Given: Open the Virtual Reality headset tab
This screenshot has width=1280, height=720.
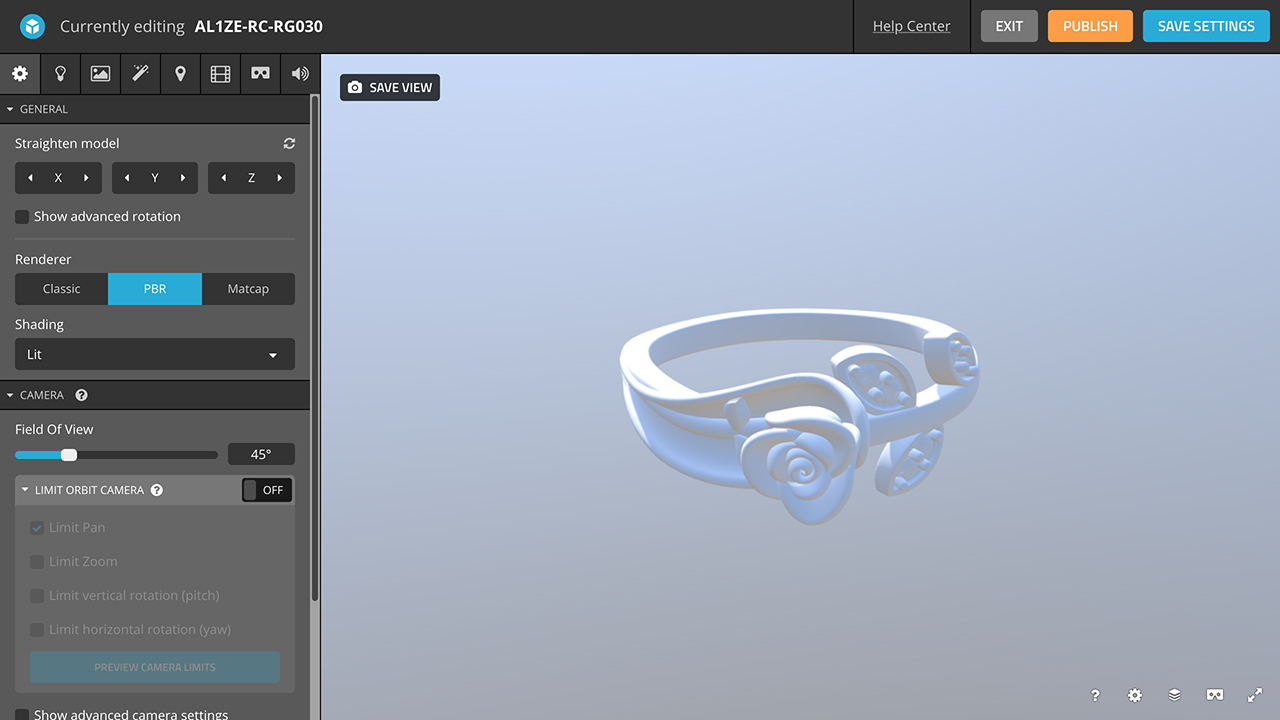Looking at the screenshot, I should [x=260, y=74].
